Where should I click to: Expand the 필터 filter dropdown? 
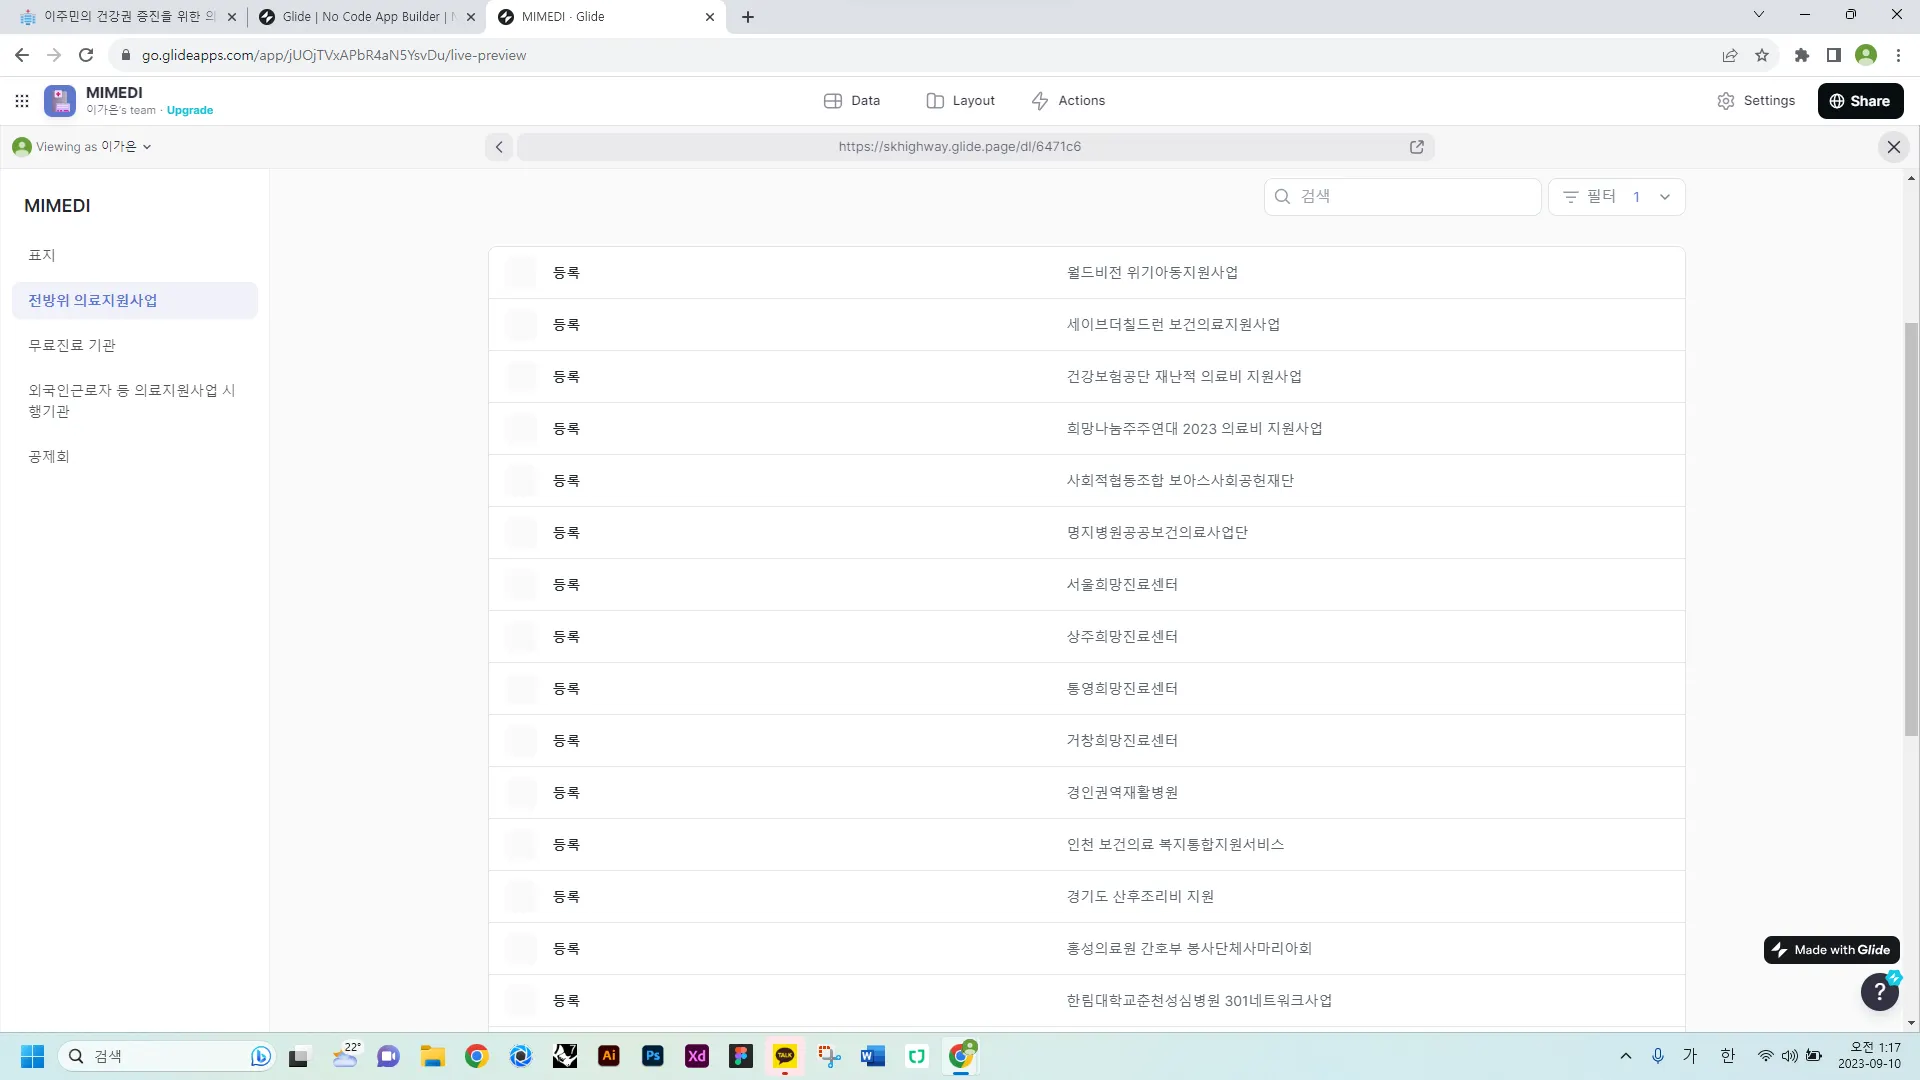[1616, 197]
